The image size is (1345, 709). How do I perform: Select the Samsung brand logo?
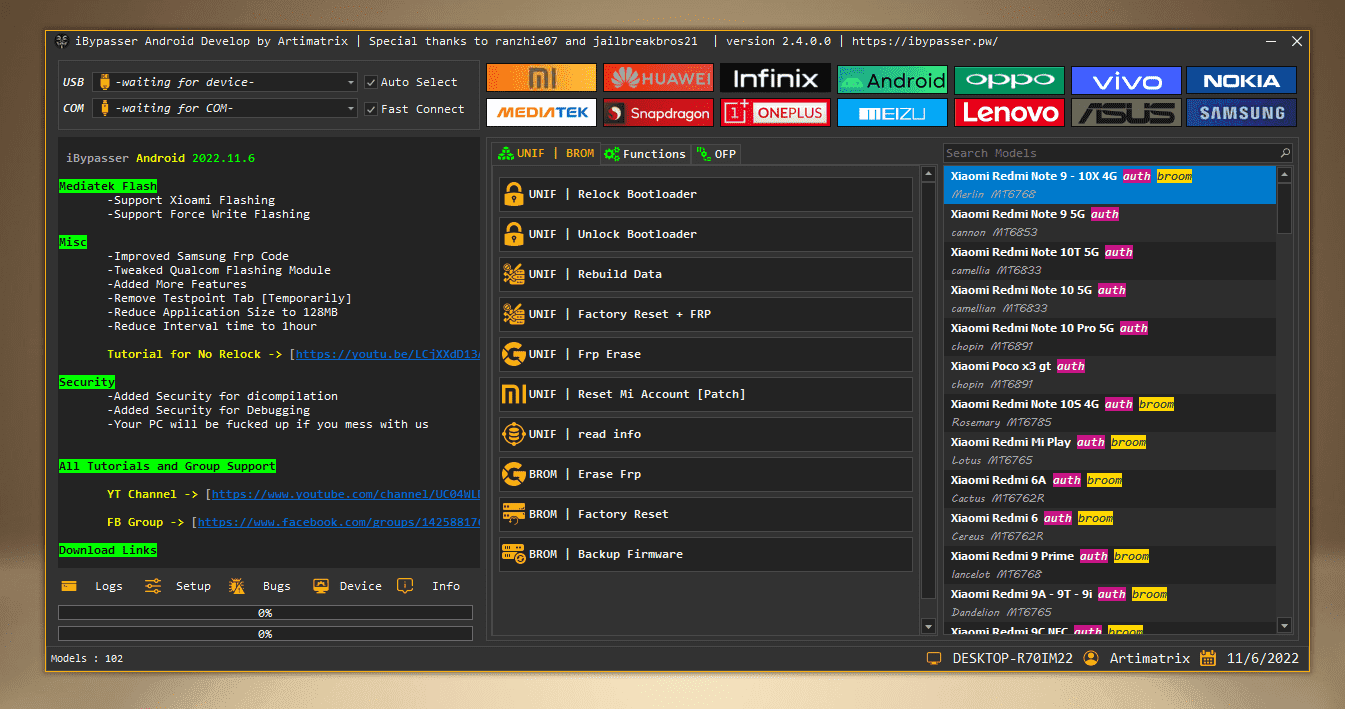(1241, 113)
